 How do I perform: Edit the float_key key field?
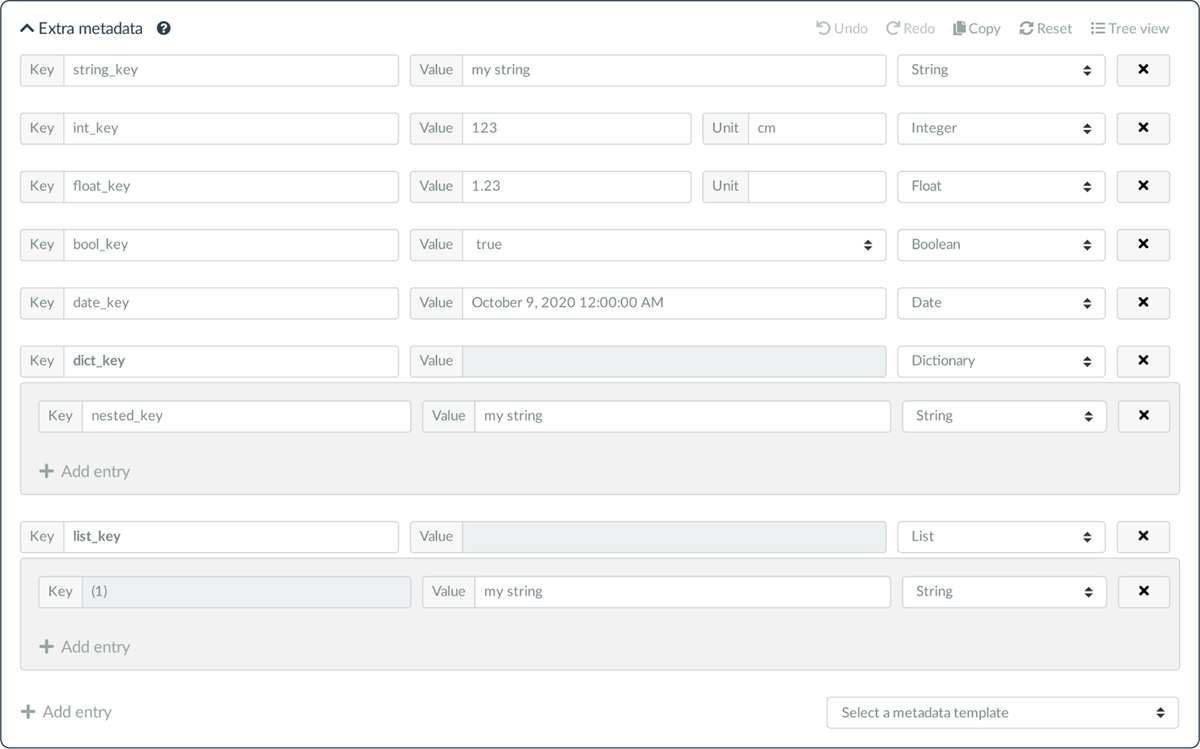231,186
